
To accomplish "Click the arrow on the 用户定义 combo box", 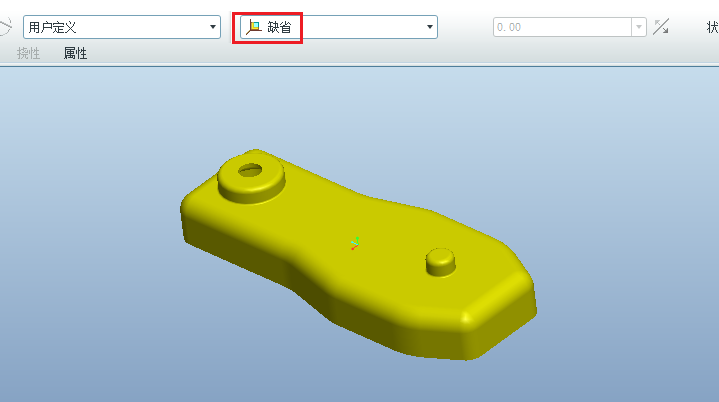I will tap(213, 28).
